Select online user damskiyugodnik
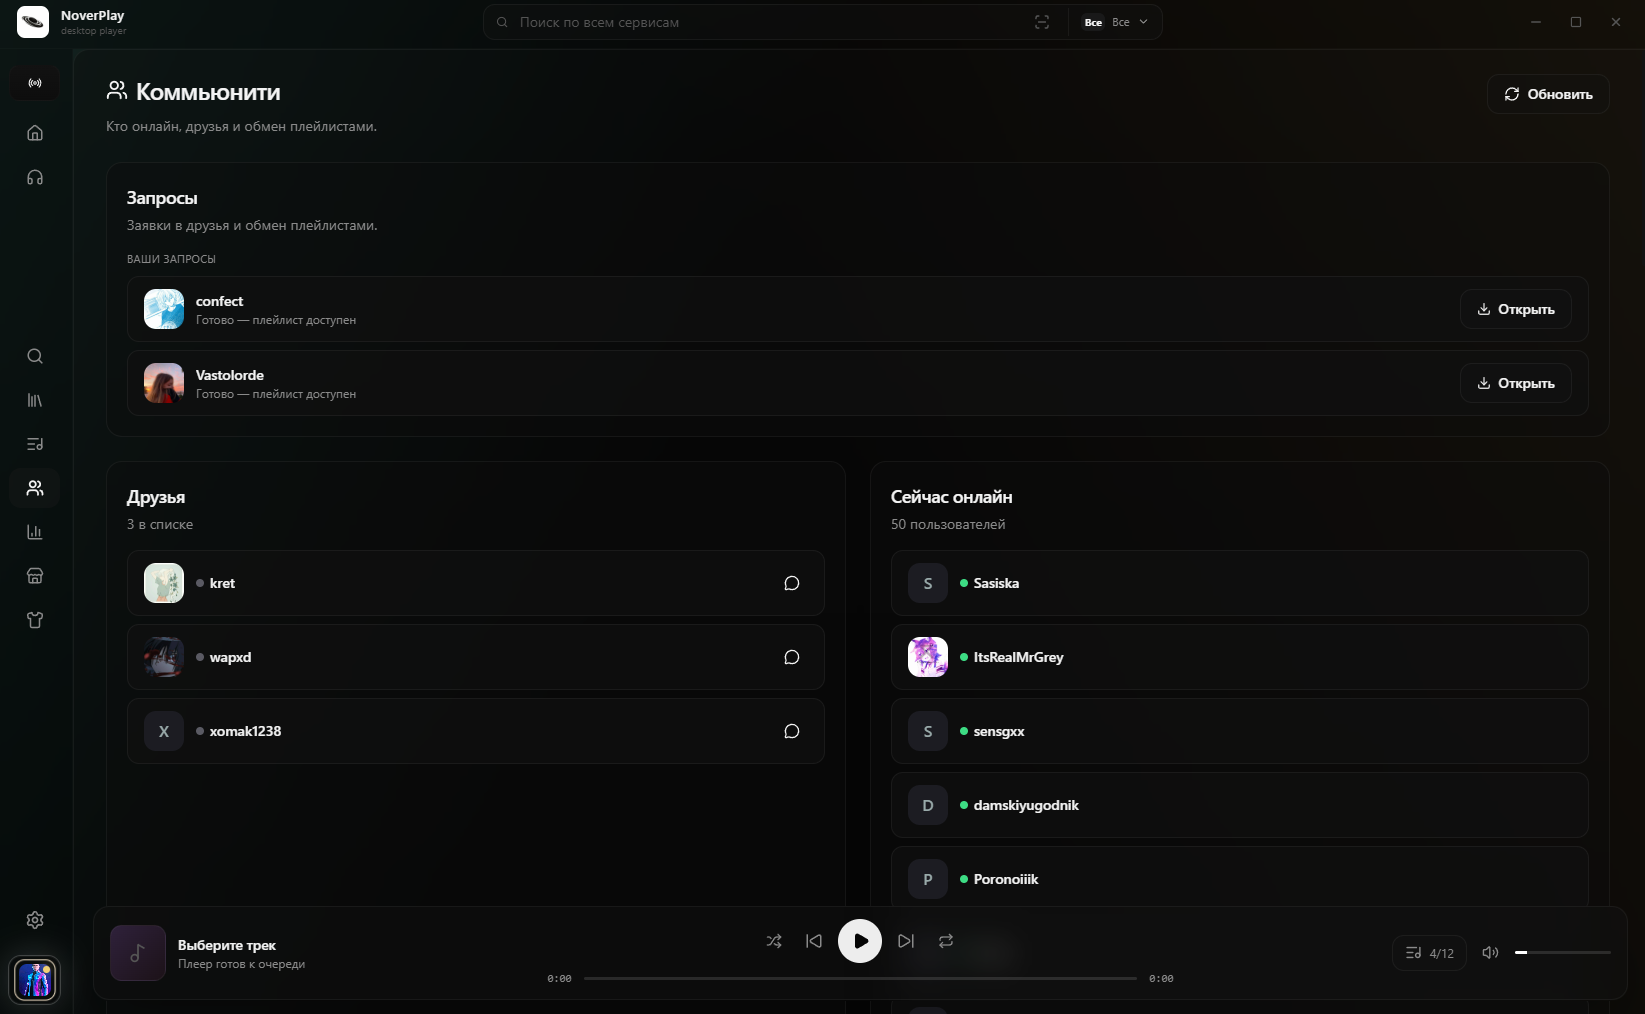 (x=1240, y=805)
